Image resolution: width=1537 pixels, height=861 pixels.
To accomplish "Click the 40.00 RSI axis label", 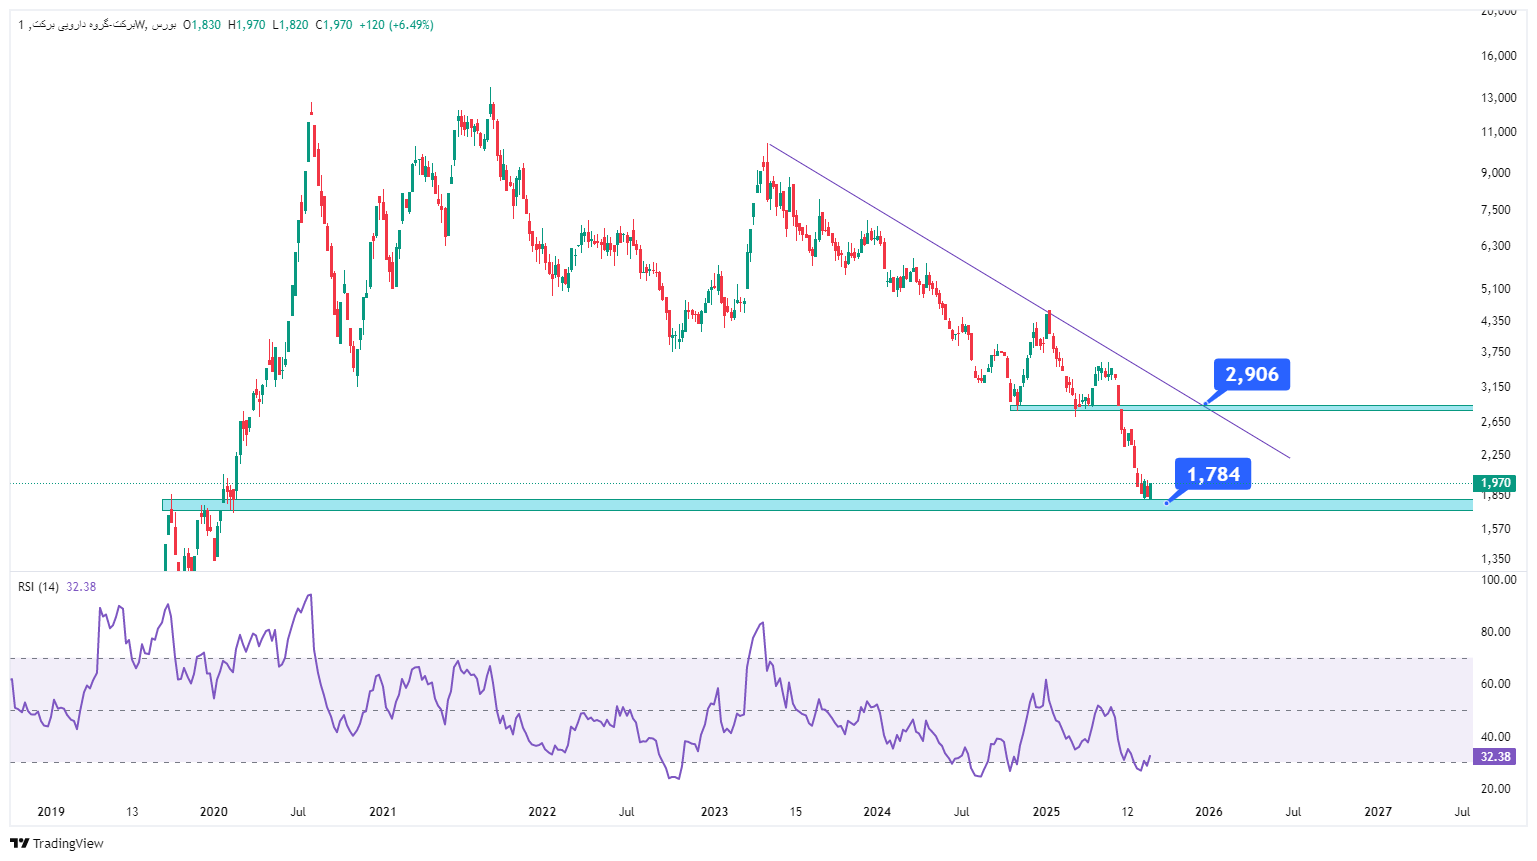I will (x=1496, y=737).
